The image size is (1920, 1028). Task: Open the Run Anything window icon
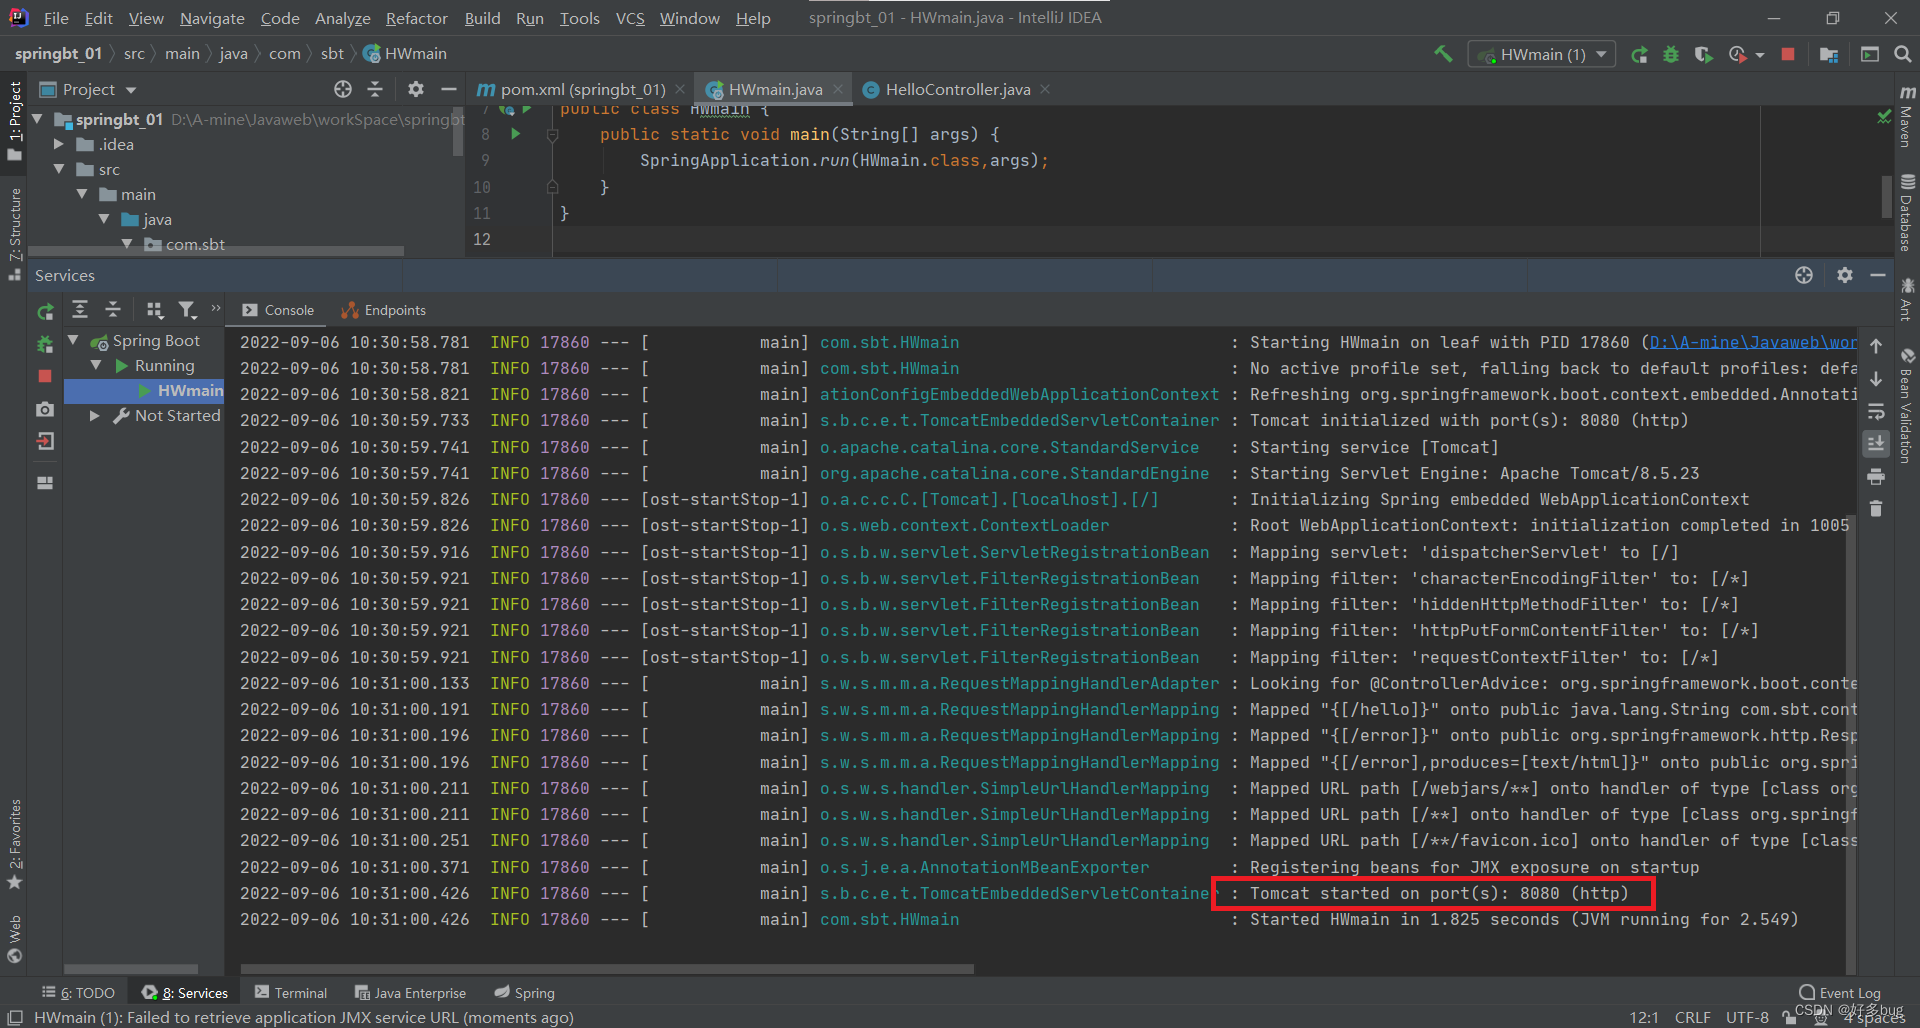click(1870, 54)
